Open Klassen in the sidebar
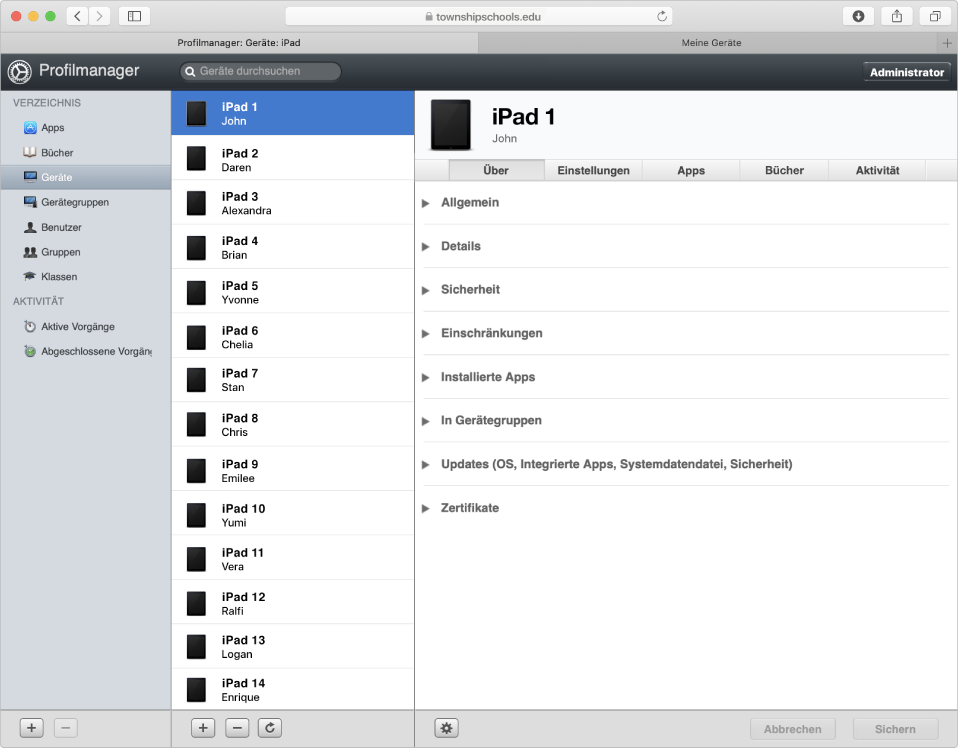The height and width of the screenshot is (750, 958). point(86,277)
